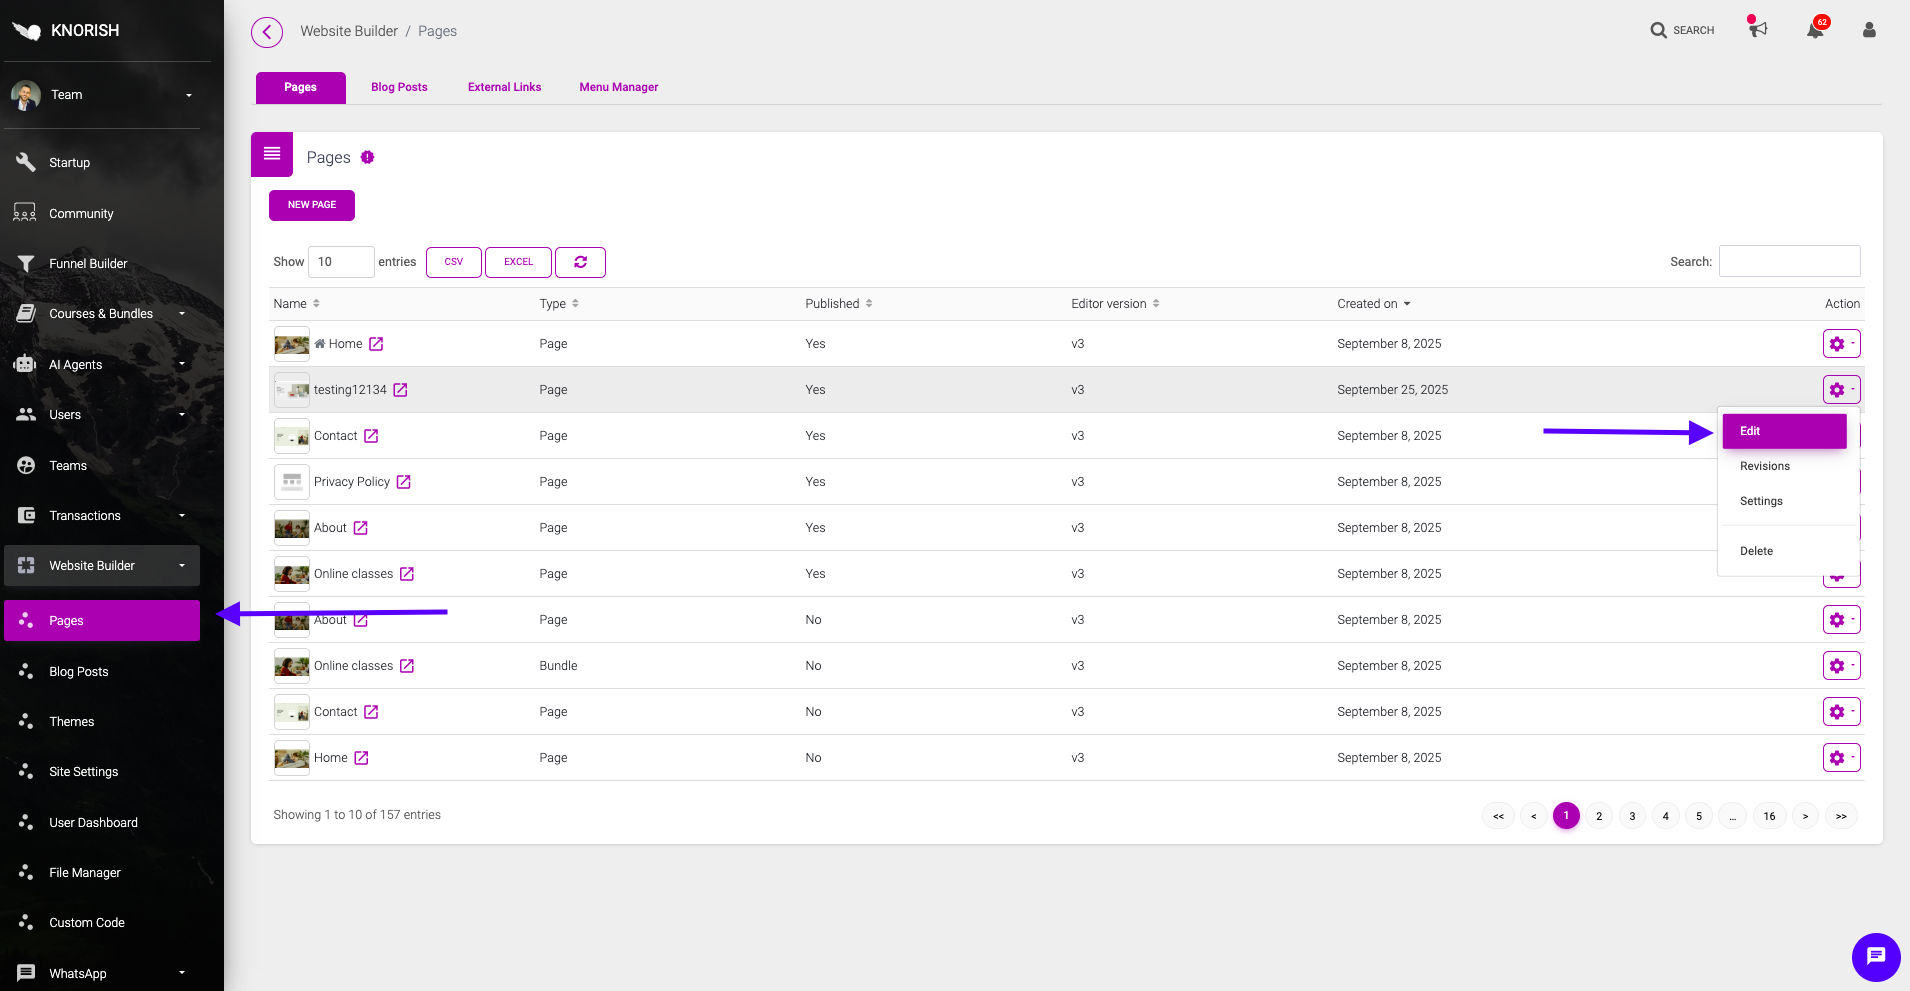The image size is (1910, 991).
Task: Open external link icon beside Privacy Policy
Action: 404,482
